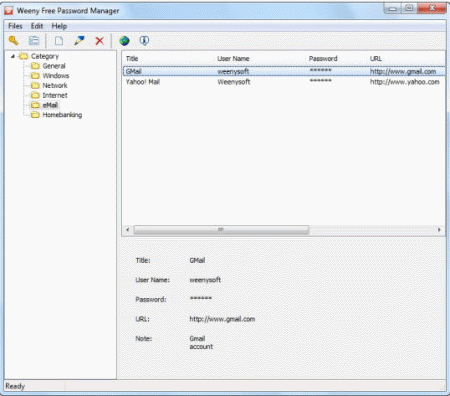The image size is (450, 396).
Task: Open the Help menu
Action: tap(59, 26)
